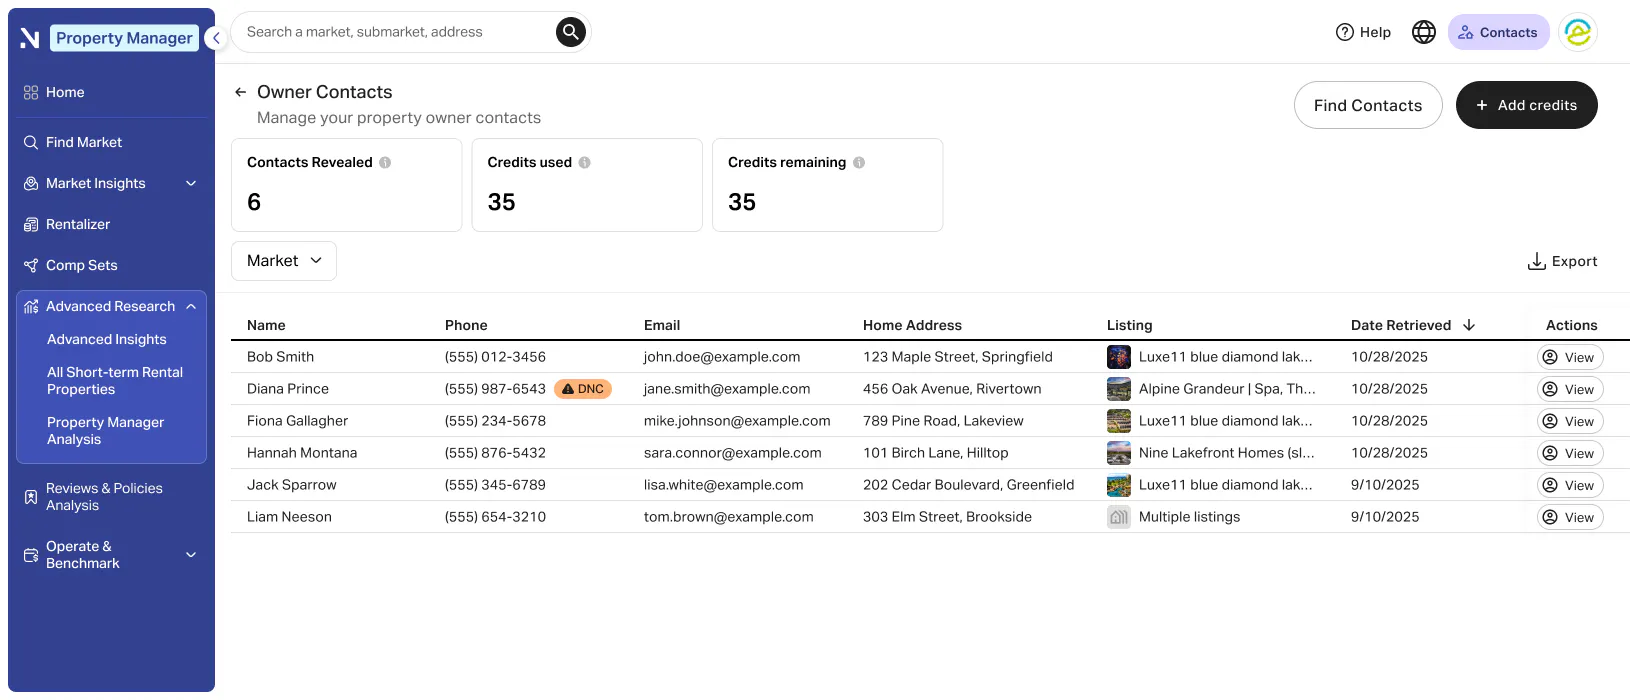The height and width of the screenshot is (700, 1630).
Task: View Hannah Montana's contact details
Action: tap(1570, 453)
